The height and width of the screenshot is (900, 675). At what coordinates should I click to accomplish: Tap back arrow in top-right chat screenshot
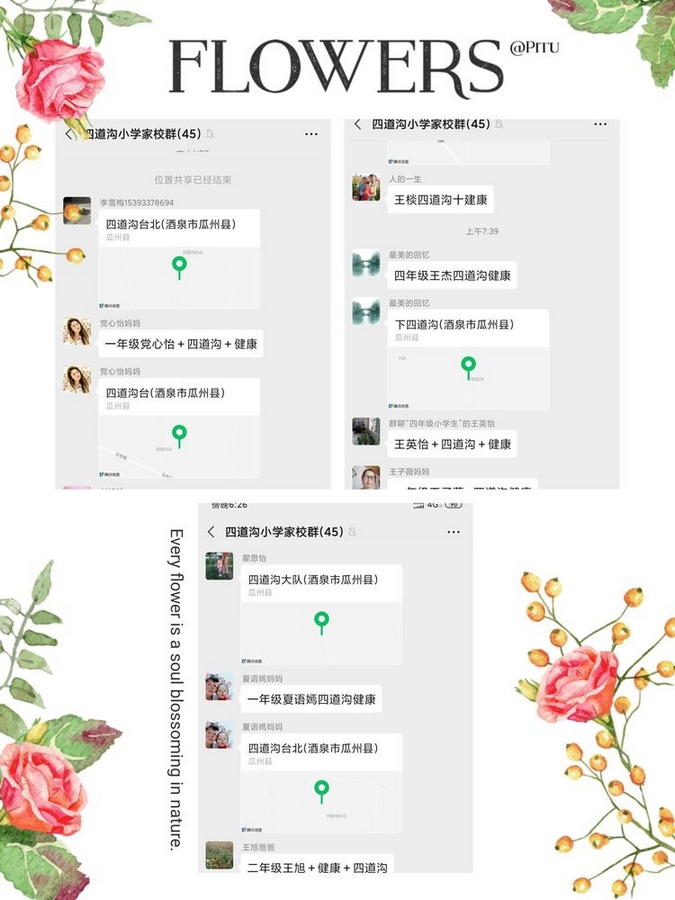click(x=358, y=124)
